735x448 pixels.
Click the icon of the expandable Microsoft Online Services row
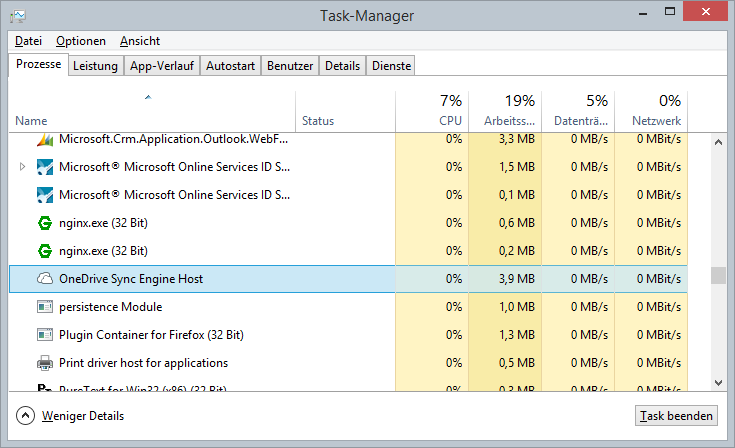pos(45,167)
